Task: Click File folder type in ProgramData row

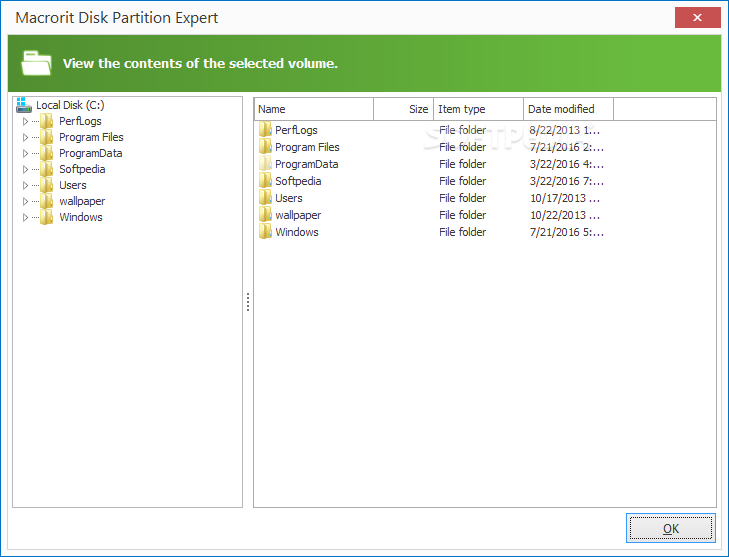Action: pyautogui.click(x=462, y=164)
